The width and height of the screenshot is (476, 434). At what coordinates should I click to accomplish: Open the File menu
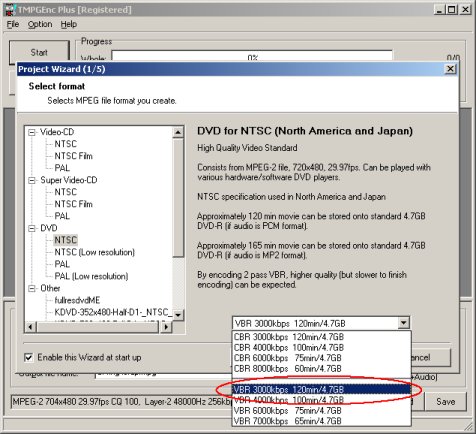point(13,24)
